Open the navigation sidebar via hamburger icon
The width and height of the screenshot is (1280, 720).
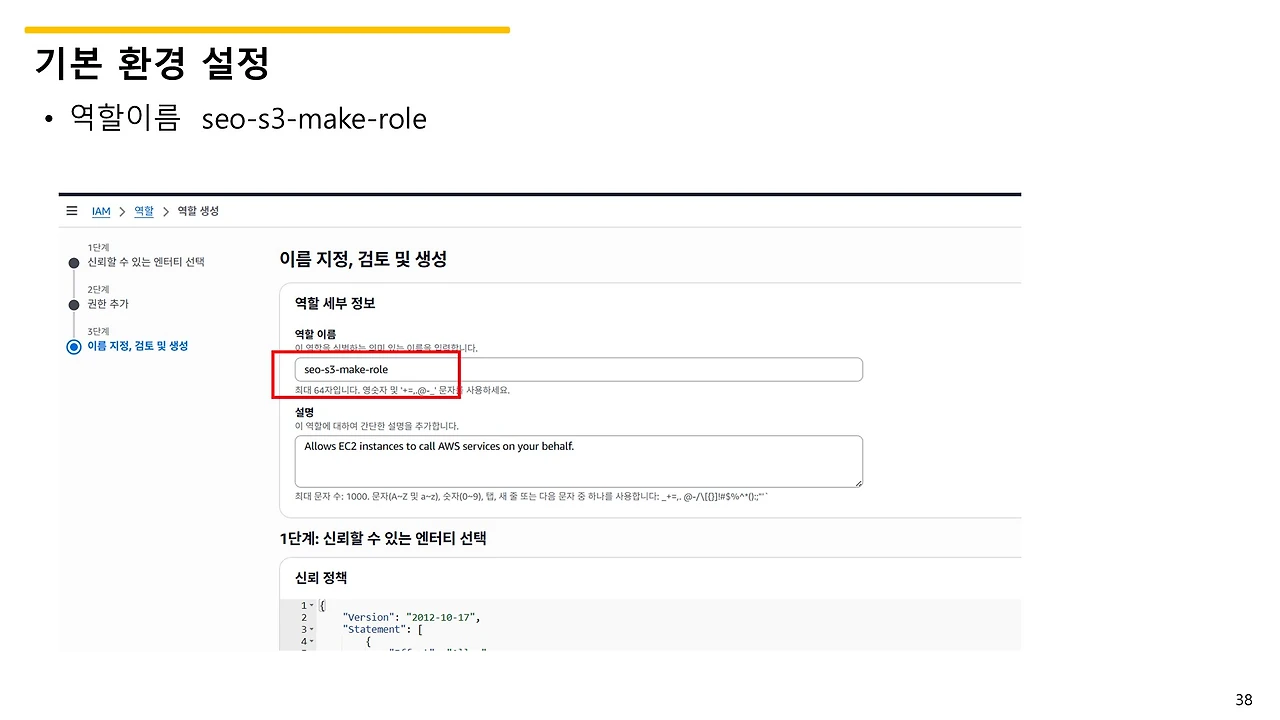click(x=71, y=210)
